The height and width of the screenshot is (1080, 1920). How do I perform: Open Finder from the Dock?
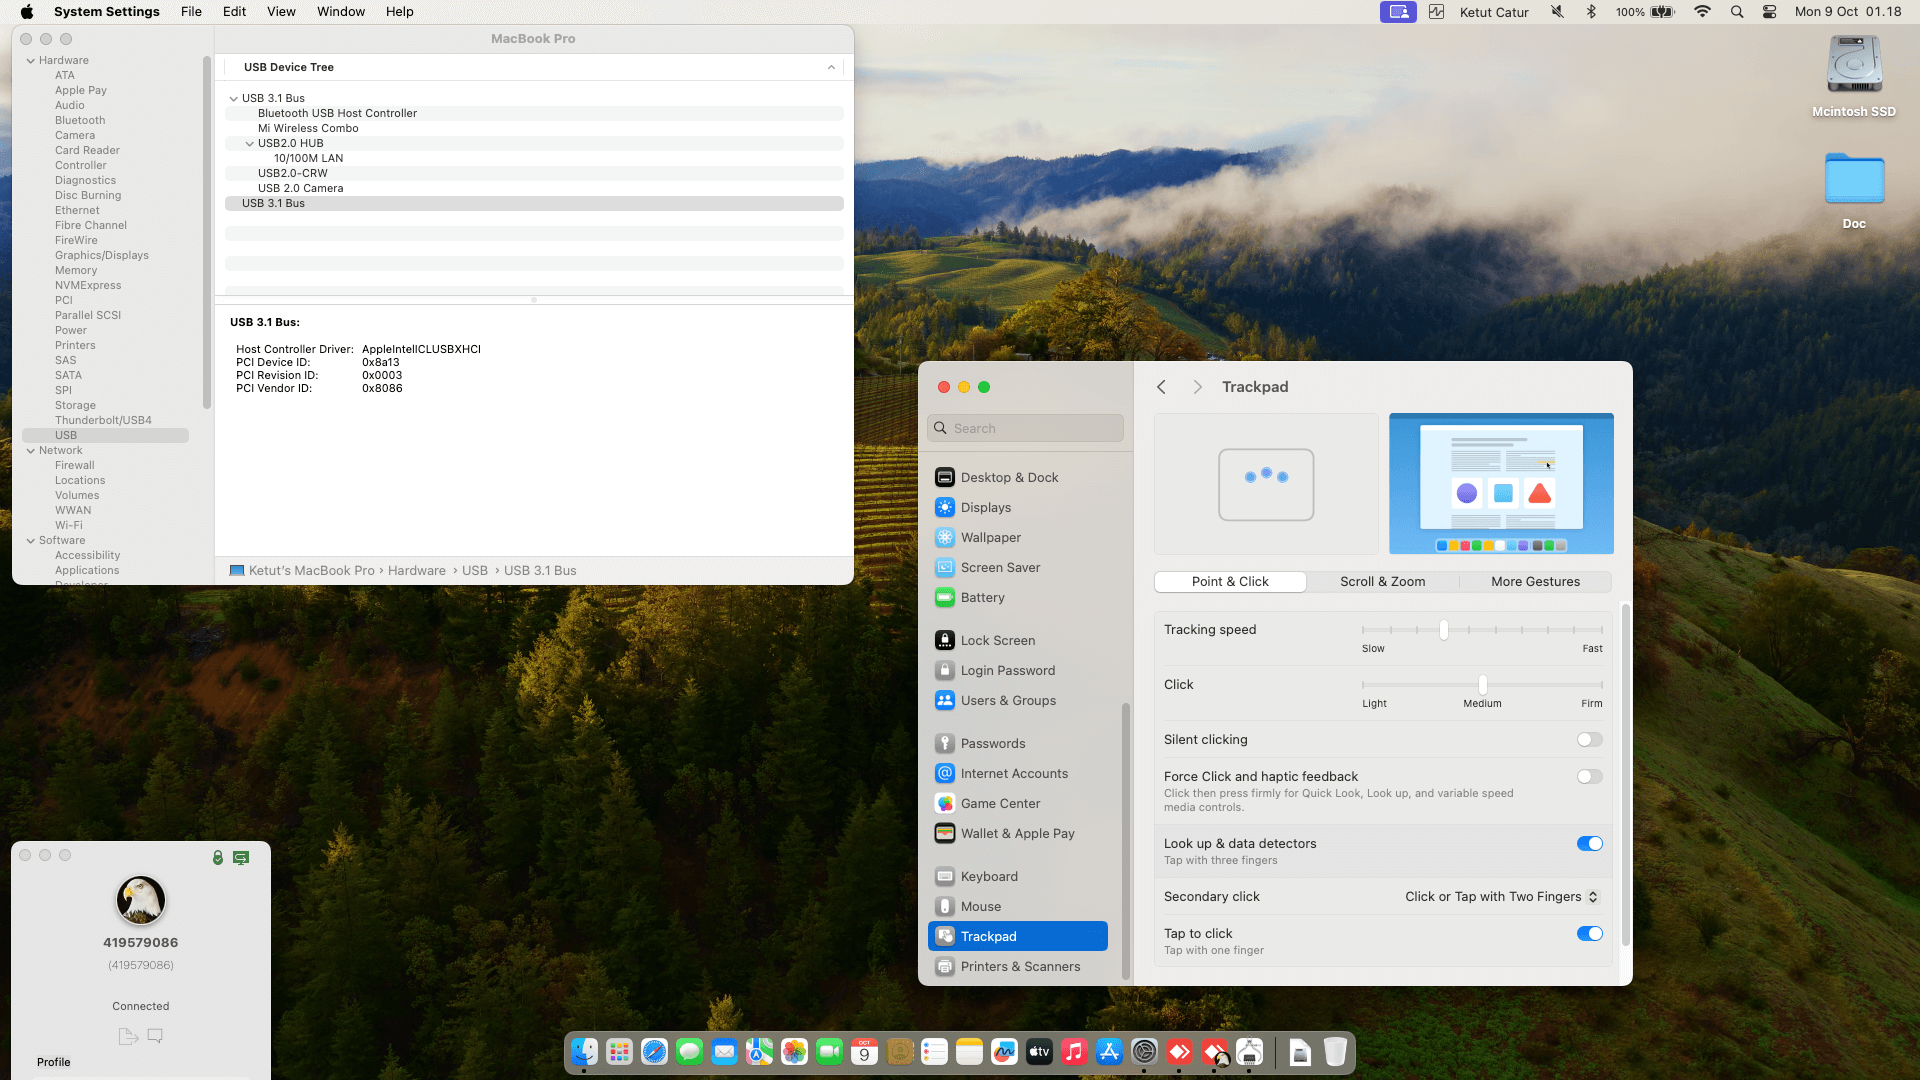coord(584,1052)
